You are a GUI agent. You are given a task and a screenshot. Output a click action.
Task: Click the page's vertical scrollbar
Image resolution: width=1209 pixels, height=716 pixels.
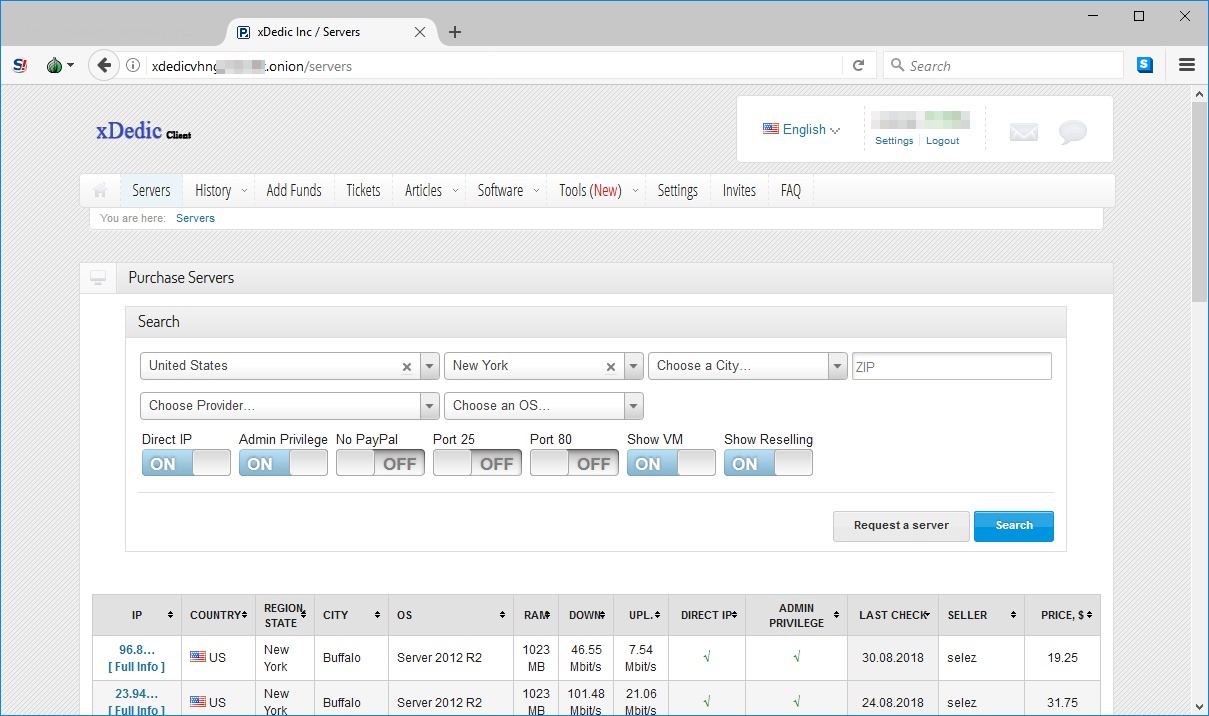click(x=1199, y=200)
